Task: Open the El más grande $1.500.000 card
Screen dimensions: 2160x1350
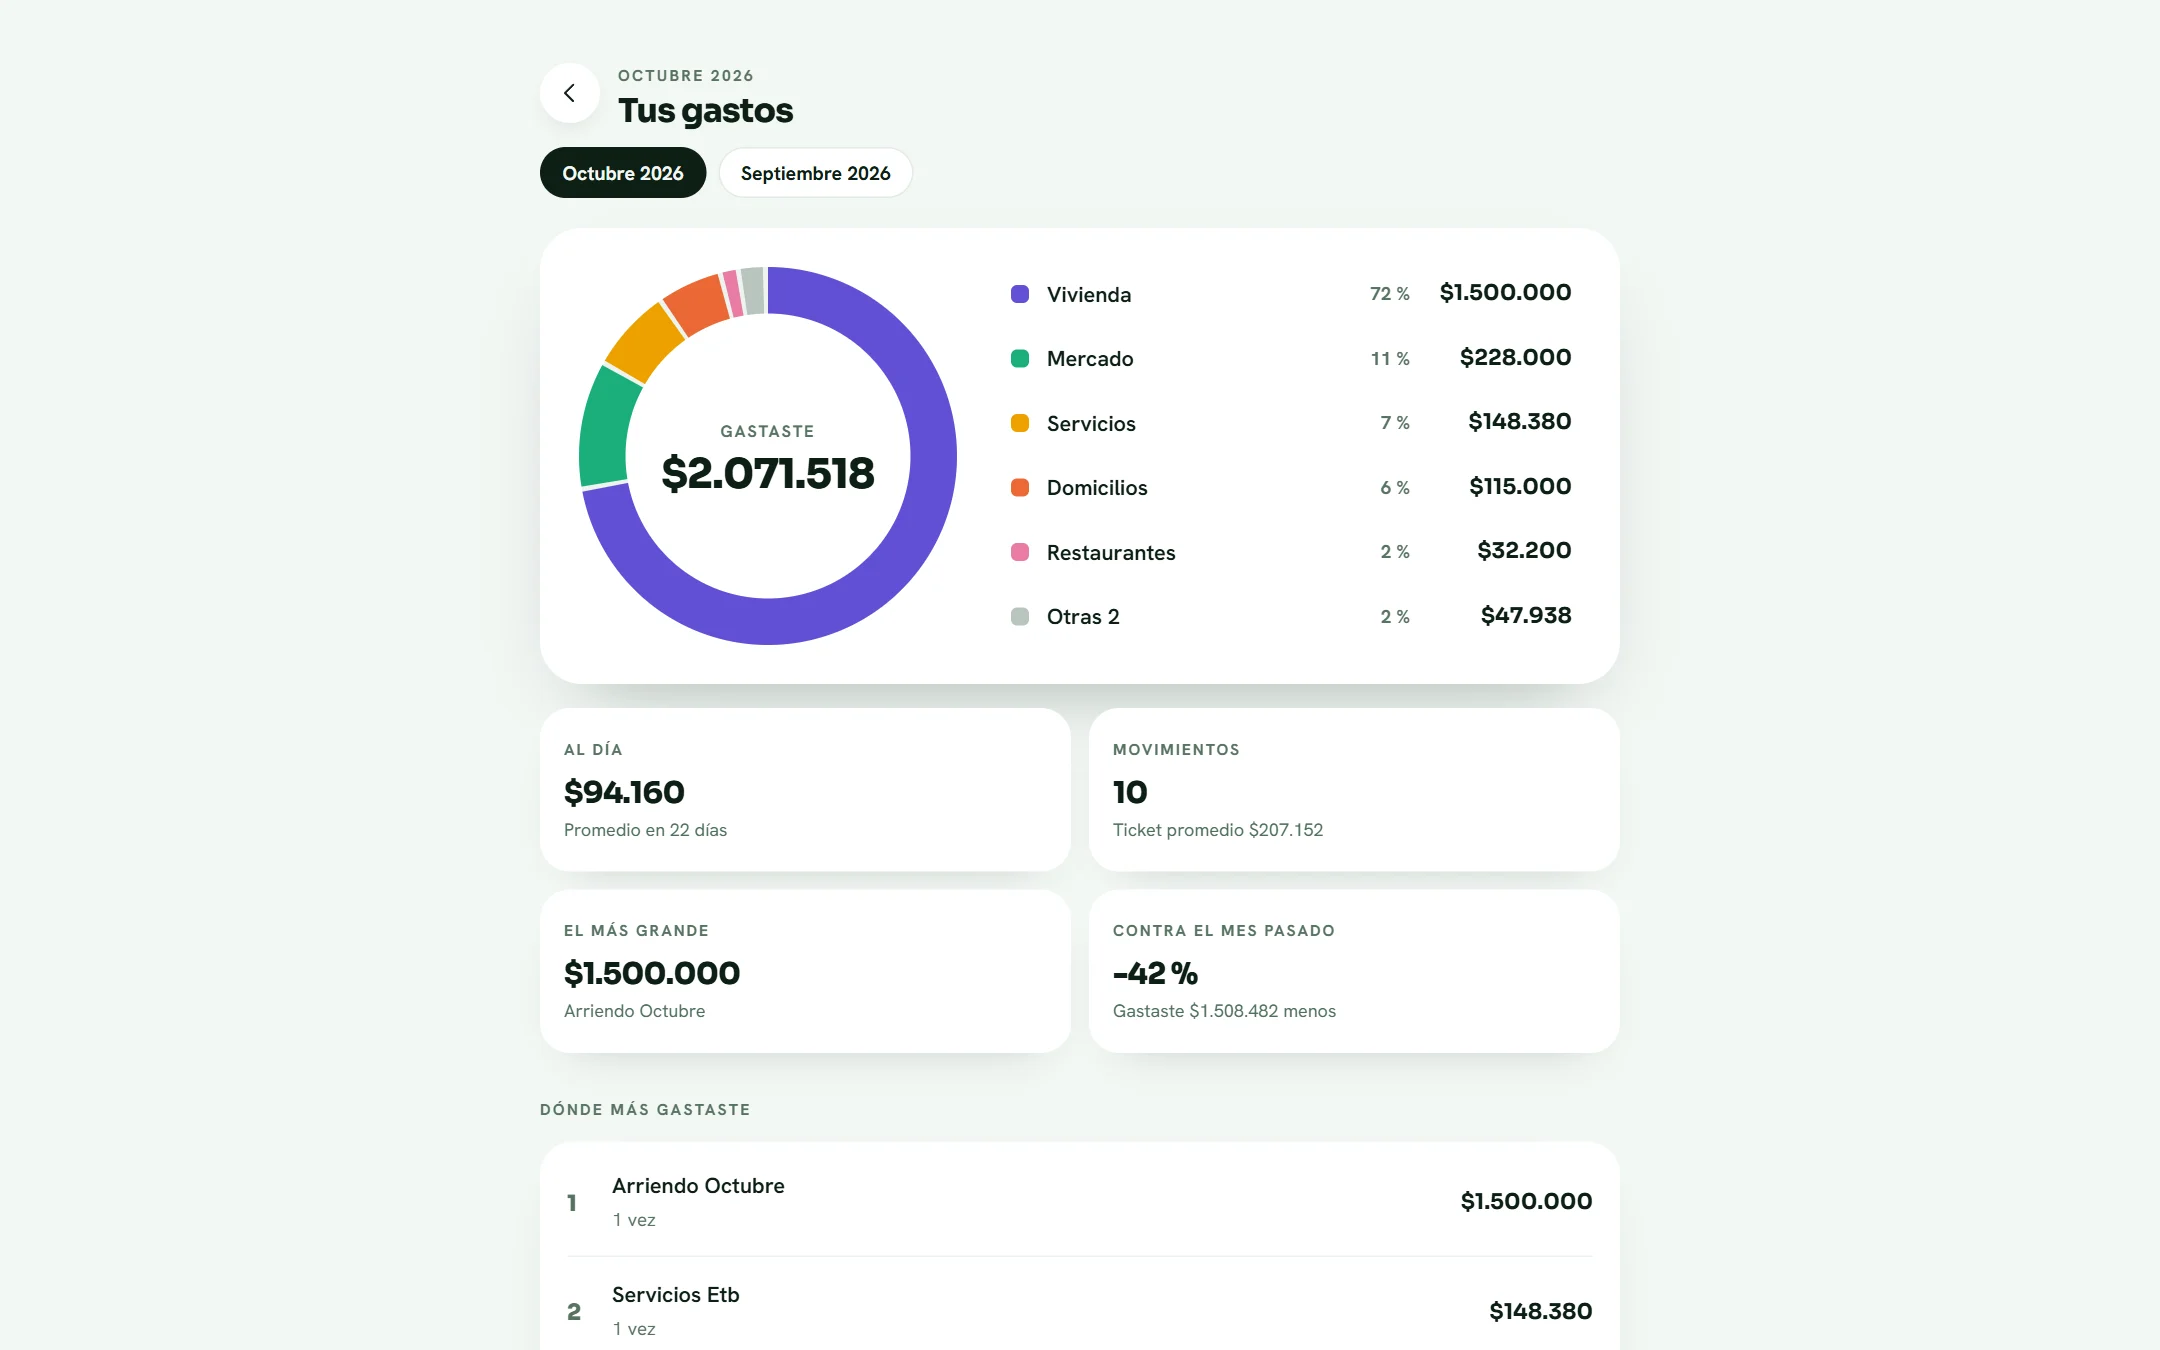Action: (805, 971)
